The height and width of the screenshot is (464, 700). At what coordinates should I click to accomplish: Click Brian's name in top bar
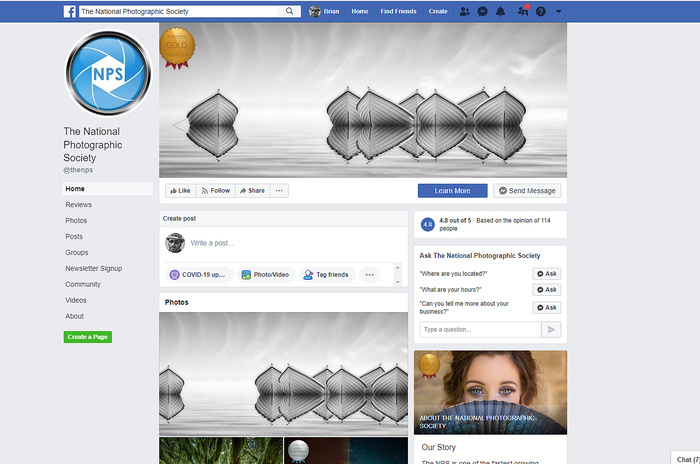point(331,11)
